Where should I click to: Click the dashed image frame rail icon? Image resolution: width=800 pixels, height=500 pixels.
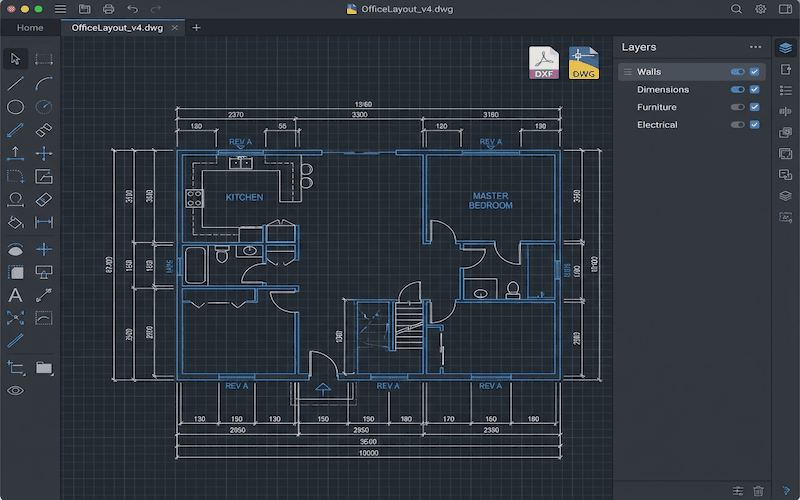click(786, 217)
